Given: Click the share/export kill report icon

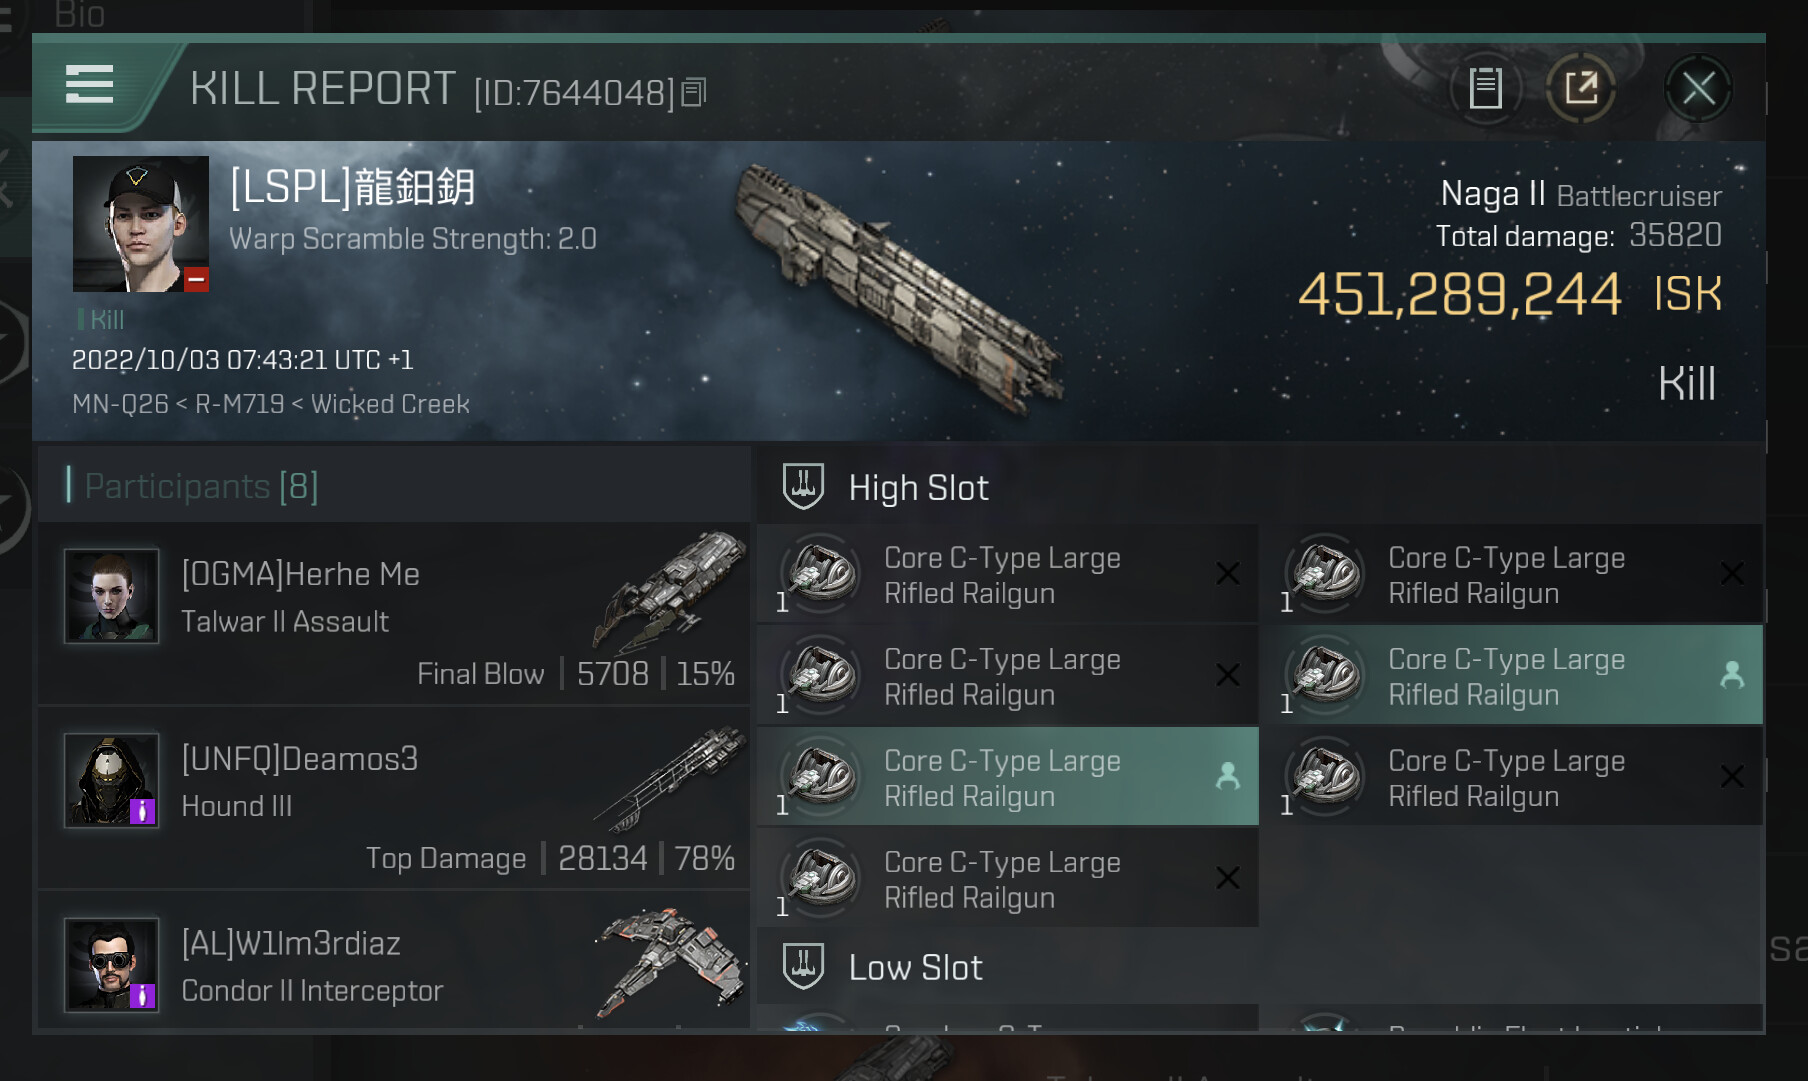Looking at the screenshot, I should click(x=1581, y=89).
